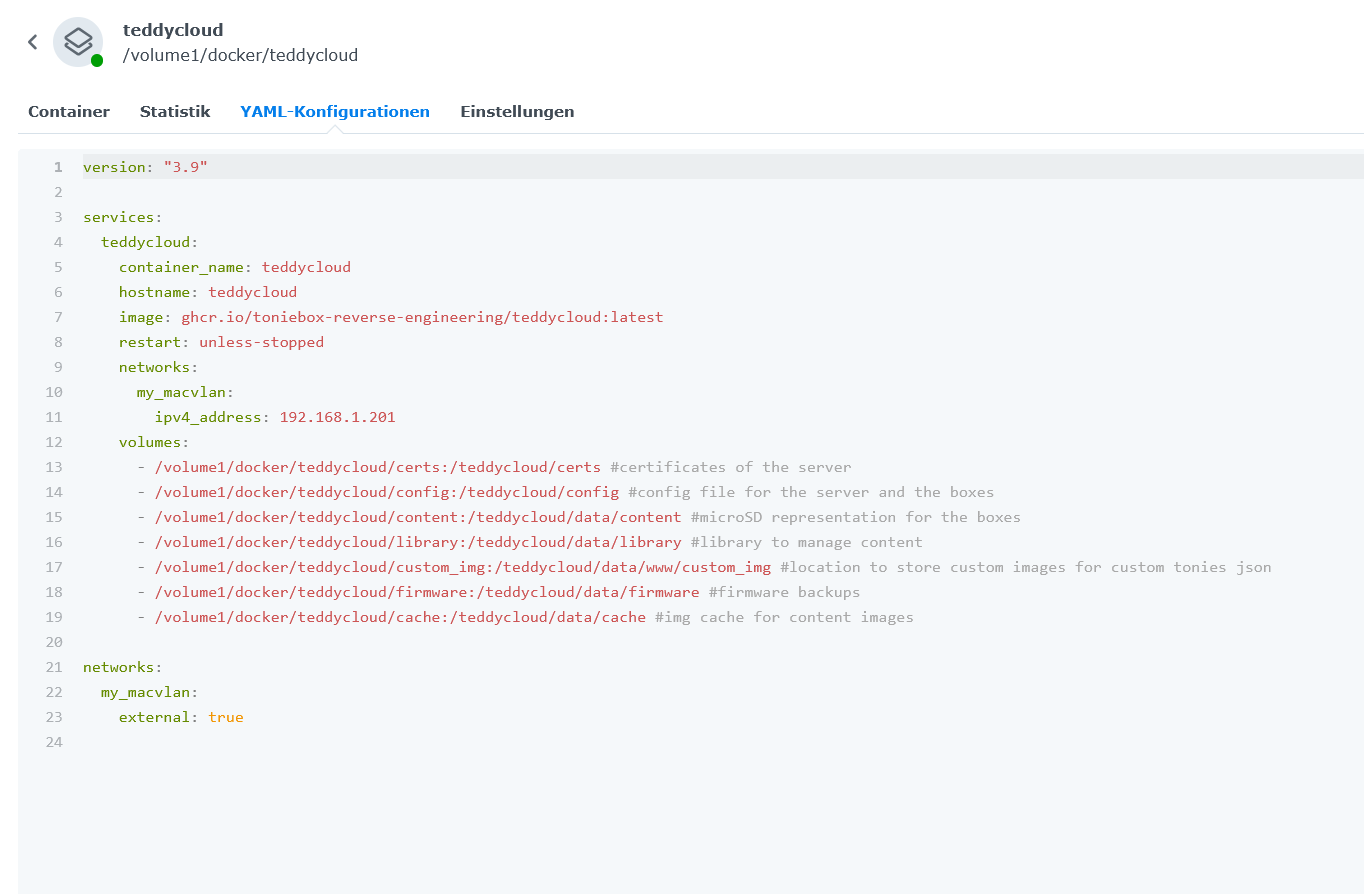This screenshot has width=1364, height=894.
Task: Click line number 13 in the gutter
Action: [x=53, y=467]
